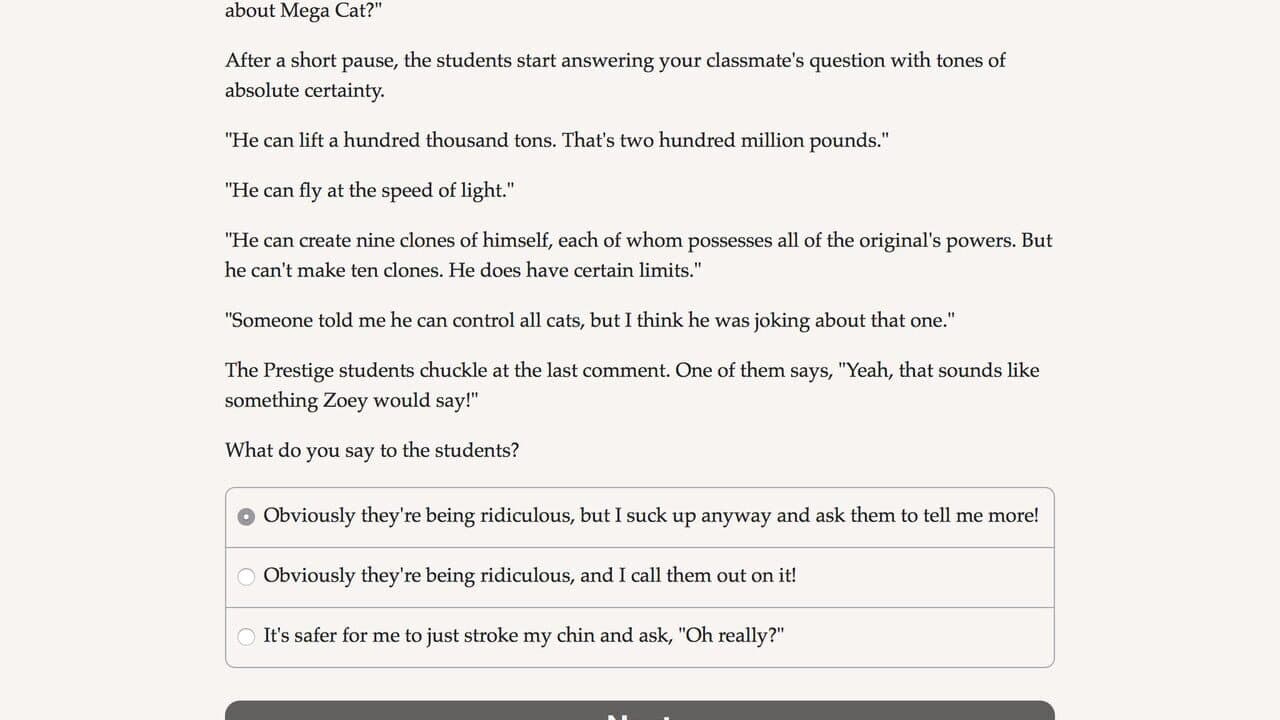Select the radio circle for "I call them out"
This screenshot has width=1280, height=720.
pyautogui.click(x=246, y=577)
